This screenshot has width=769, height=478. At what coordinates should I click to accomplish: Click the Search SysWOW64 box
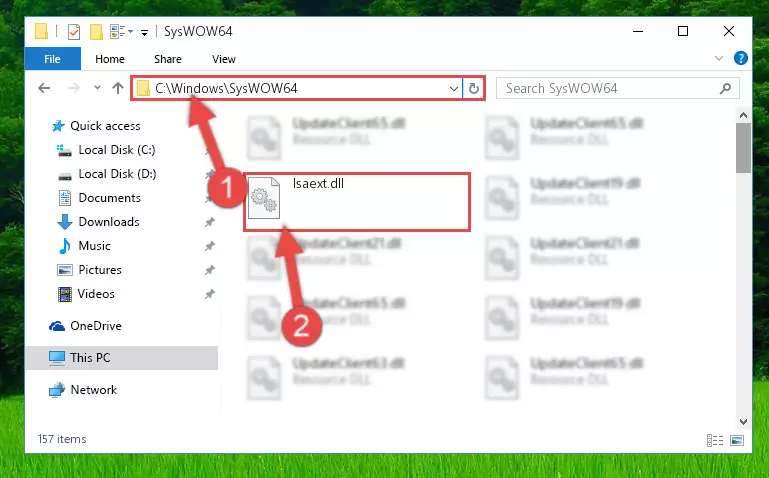pos(617,88)
